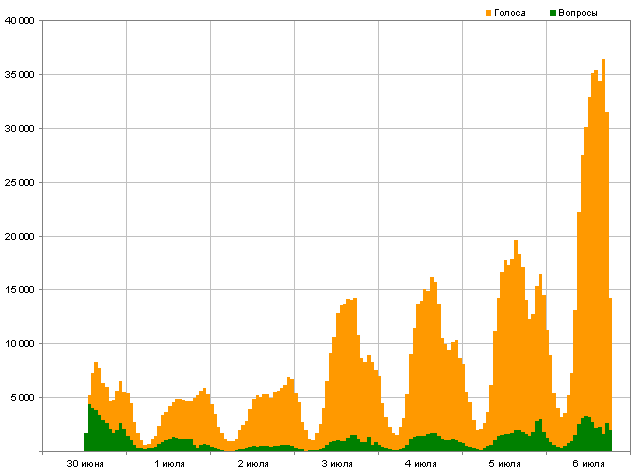The height and width of the screenshot is (476, 634).
Task: Click the orange Голоса legend swatch
Action: pyautogui.click(x=489, y=12)
